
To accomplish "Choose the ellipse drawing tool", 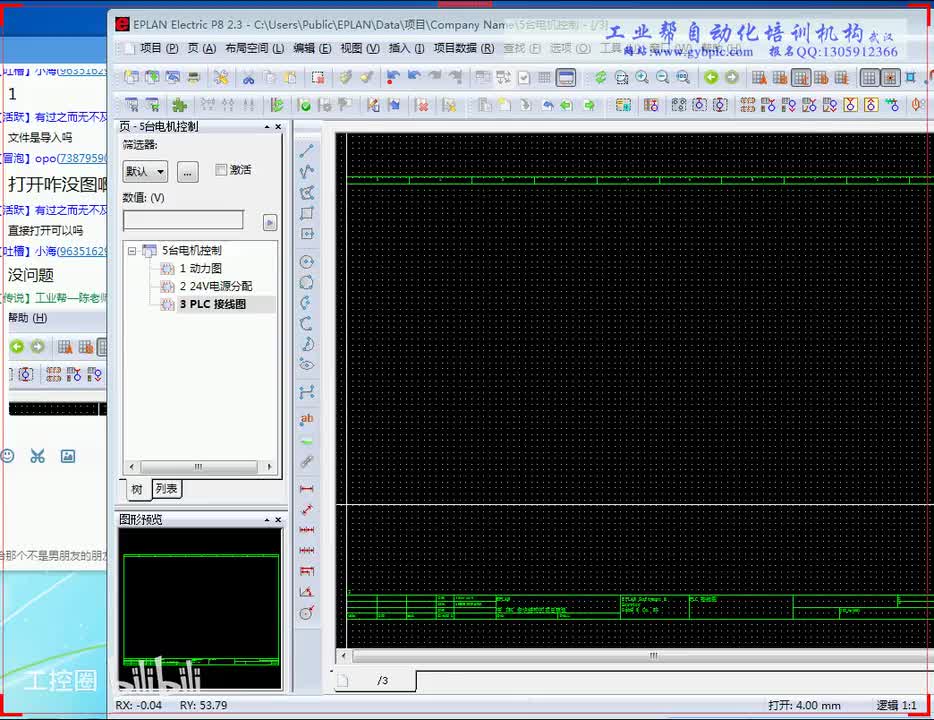I will [307, 366].
